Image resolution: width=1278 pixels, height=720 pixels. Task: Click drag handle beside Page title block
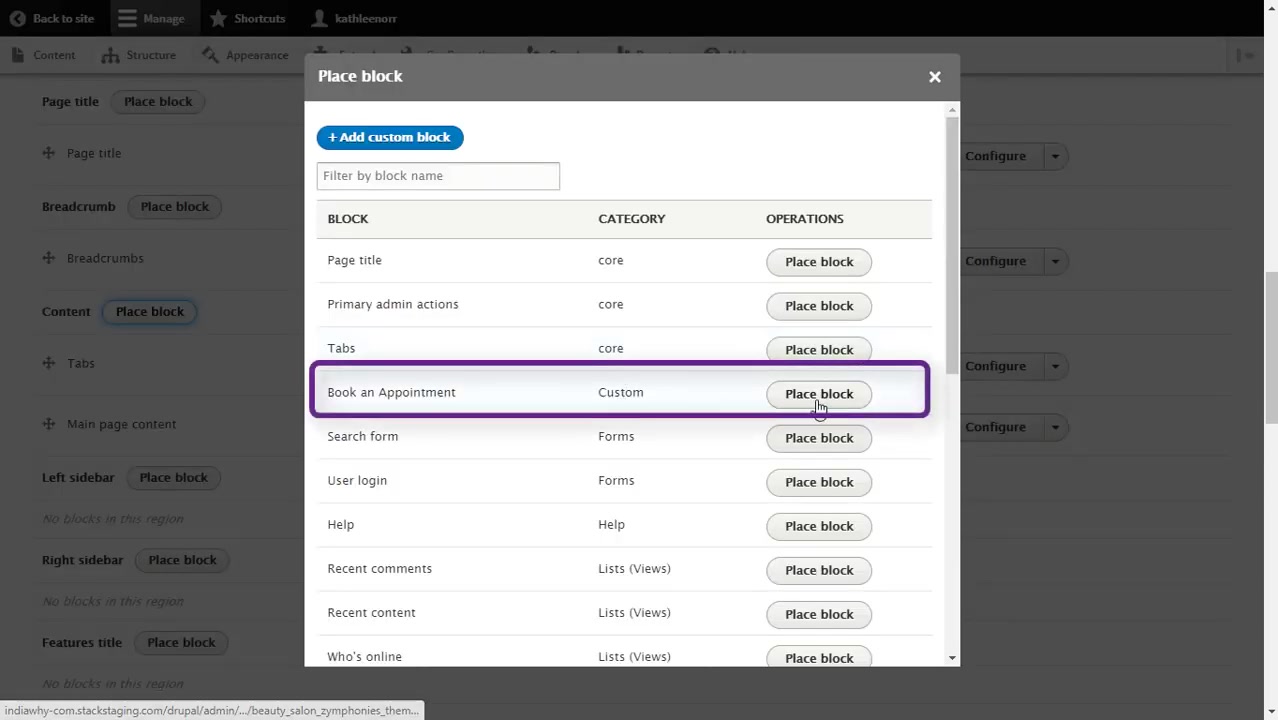click(x=49, y=153)
